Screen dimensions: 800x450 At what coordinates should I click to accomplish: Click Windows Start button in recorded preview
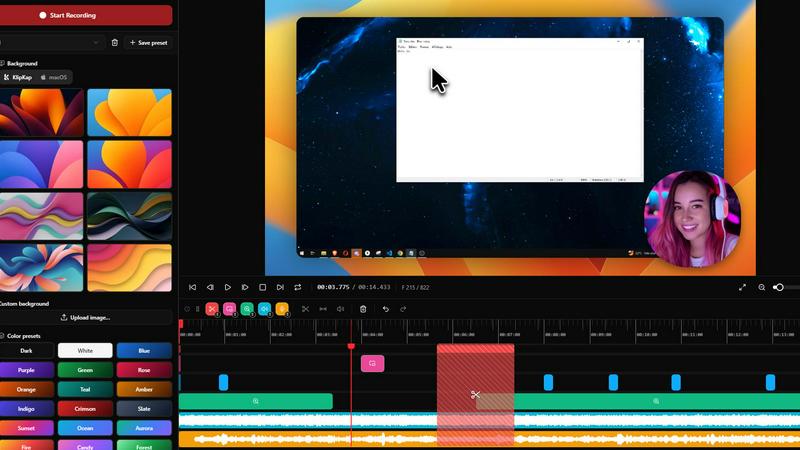tap(302, 253)
